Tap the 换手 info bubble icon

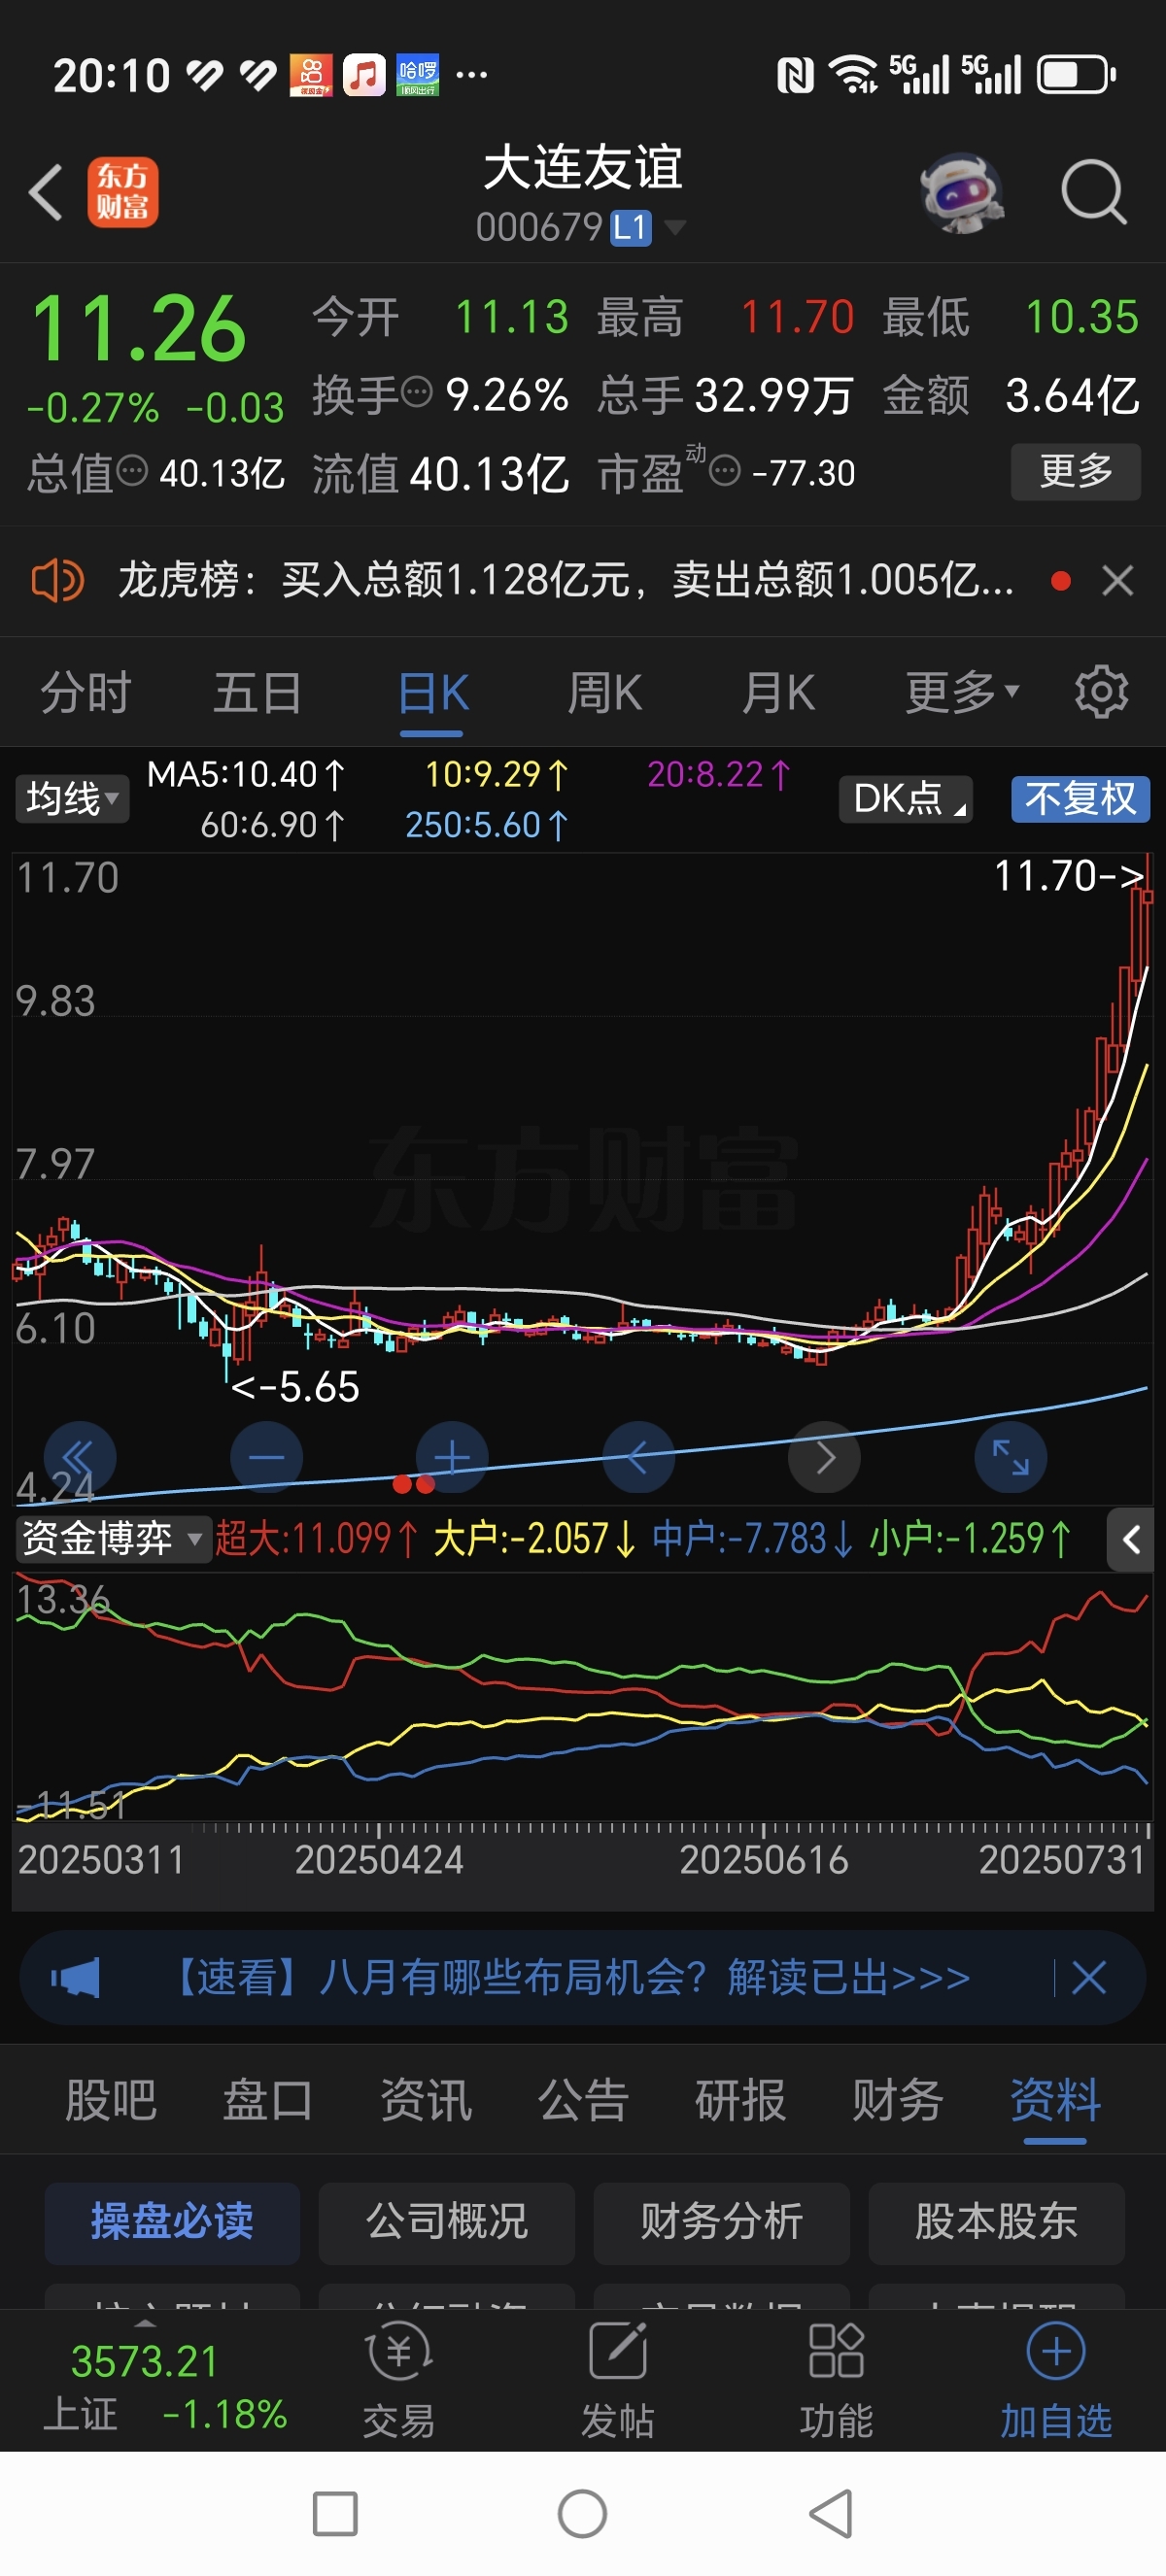[x=417, y=392]
